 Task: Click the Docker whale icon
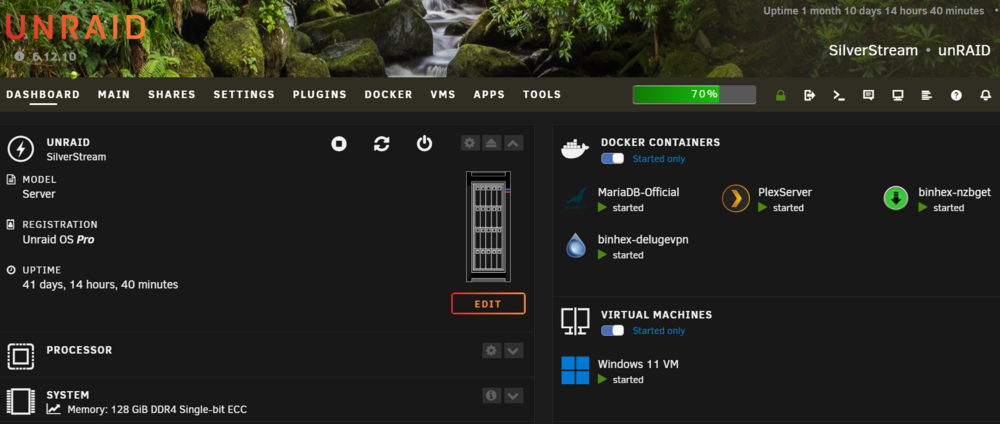tap(575, 149)
